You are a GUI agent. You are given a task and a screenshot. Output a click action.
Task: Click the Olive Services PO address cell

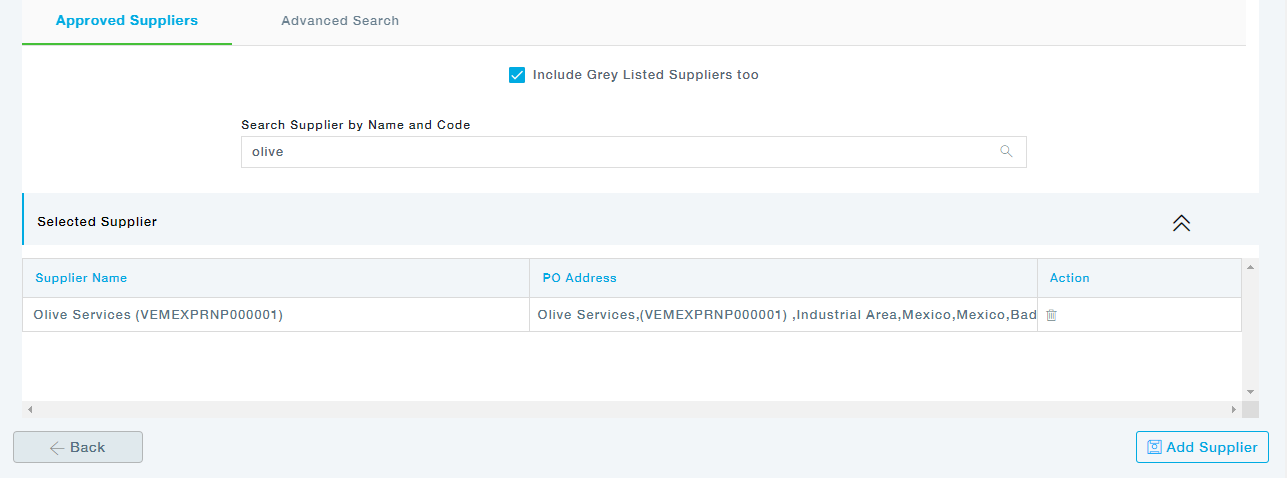click(783, 315)
